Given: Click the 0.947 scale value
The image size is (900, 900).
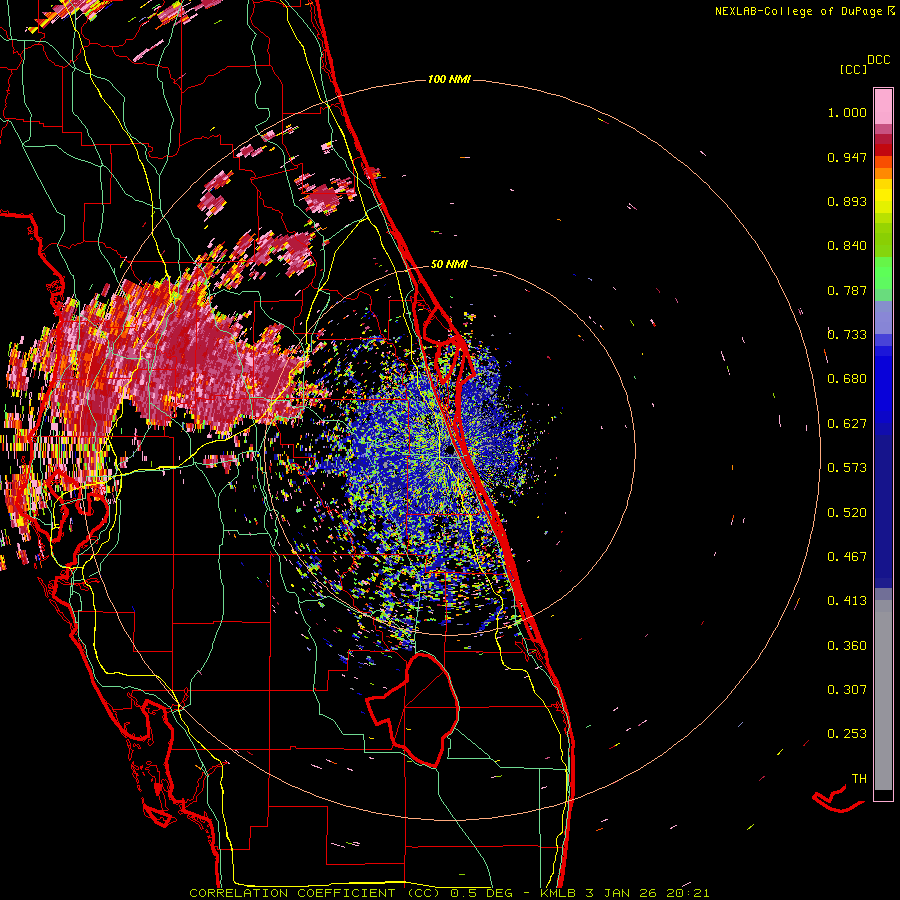Looking at the screenshot, I should [847, 157].
